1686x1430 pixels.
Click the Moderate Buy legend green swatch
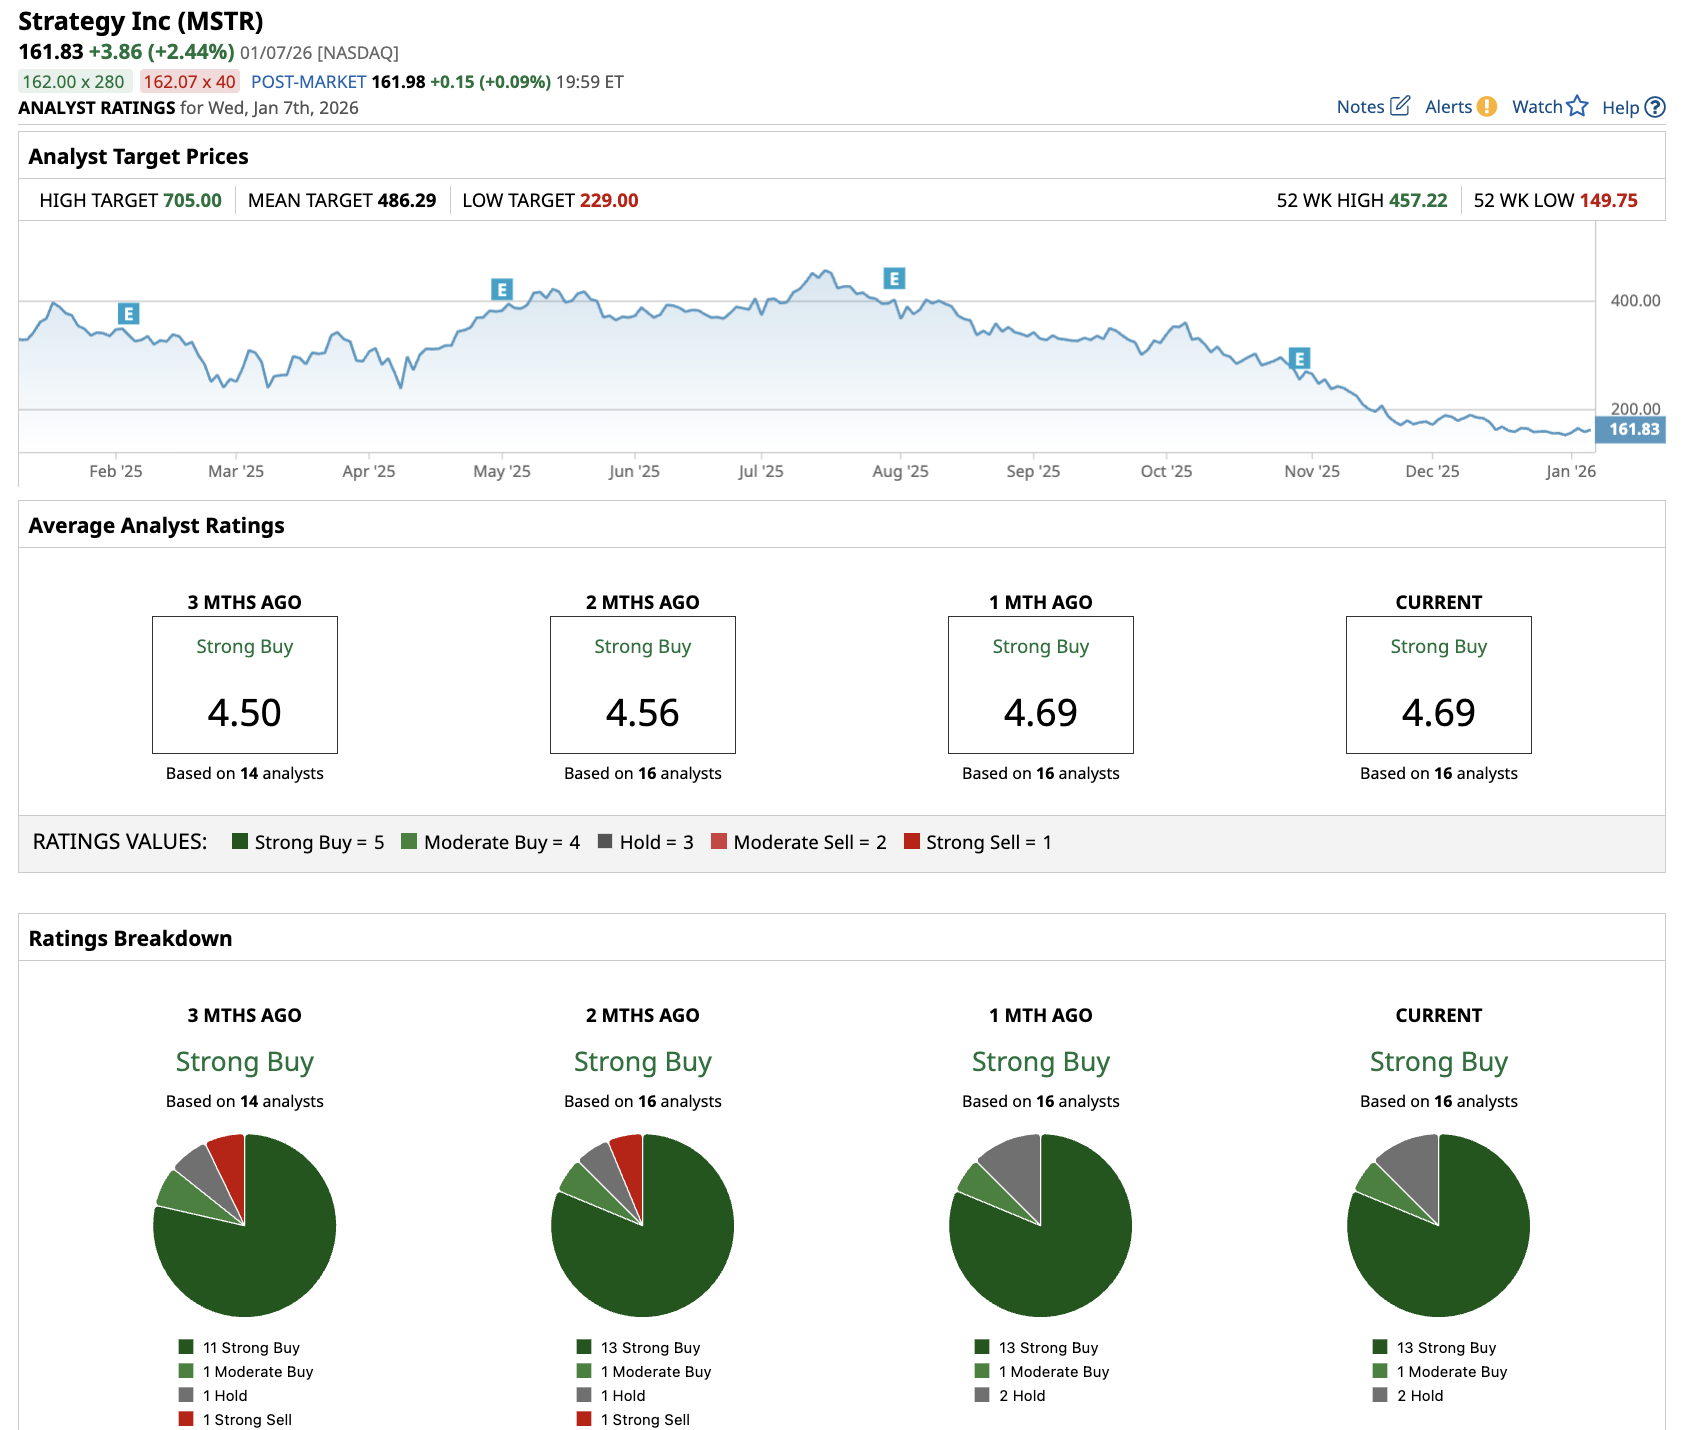click(409, 841)
